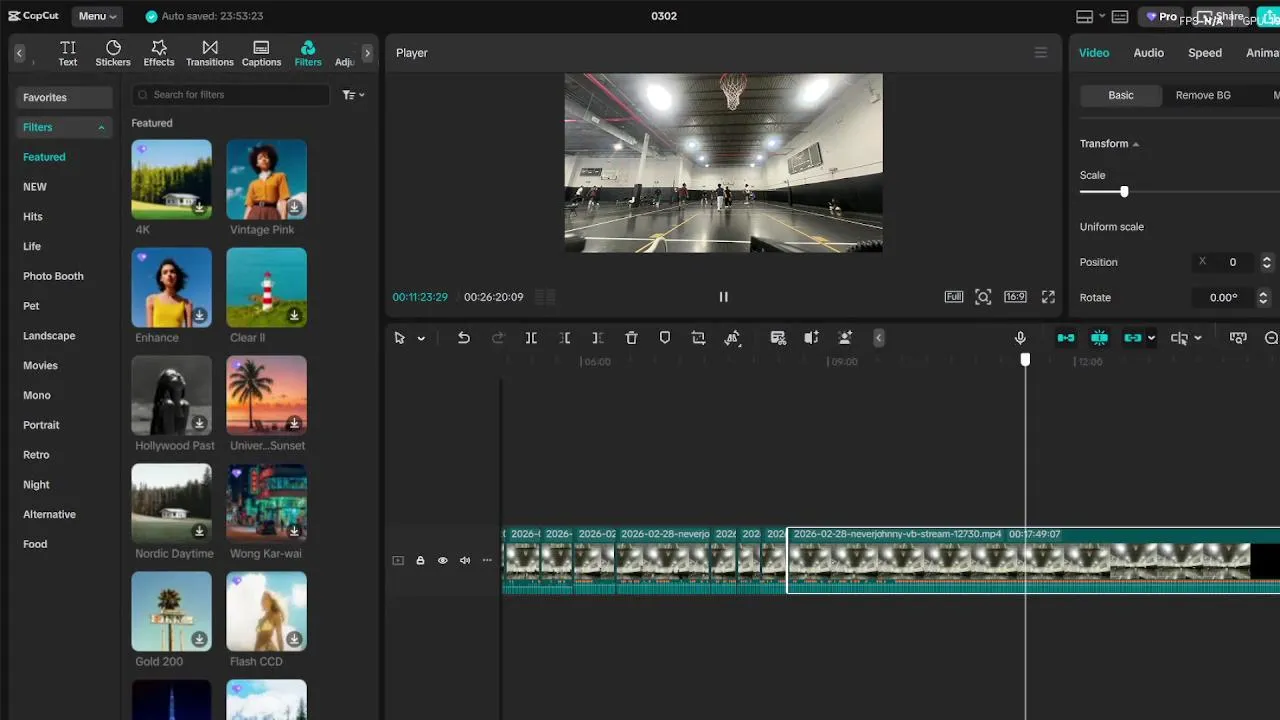This screenshot has width=1280, height=720.
Task: Start voiceover recording with microphone
Action: pos(1020,338)
